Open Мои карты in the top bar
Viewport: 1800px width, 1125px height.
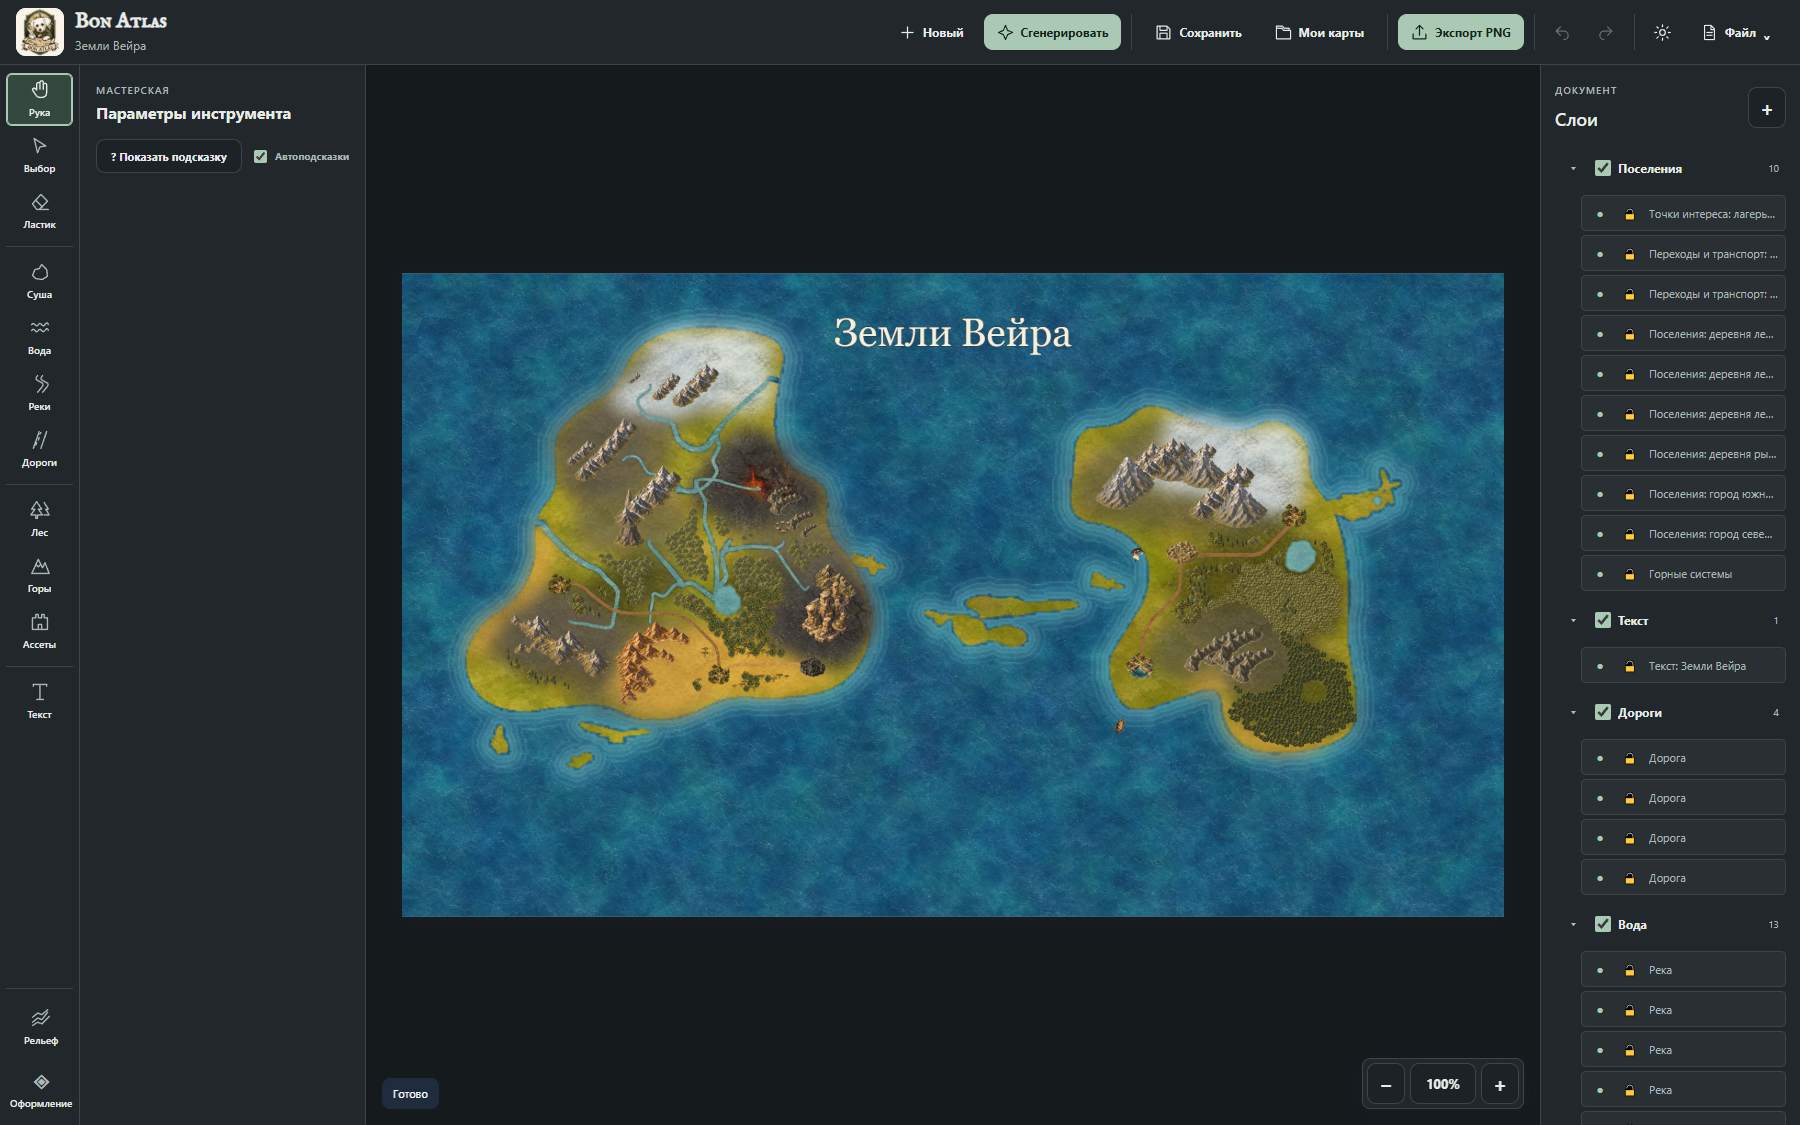pyautogui.click(x=1319, y=33)
